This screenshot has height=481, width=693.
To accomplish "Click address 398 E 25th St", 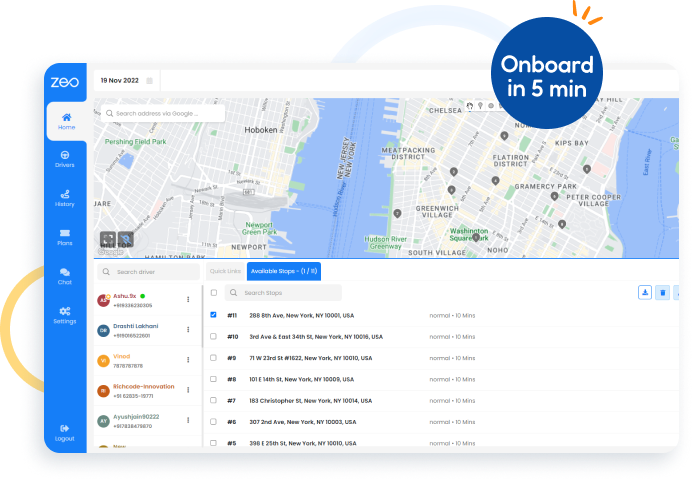I will [x=303, y=443].
